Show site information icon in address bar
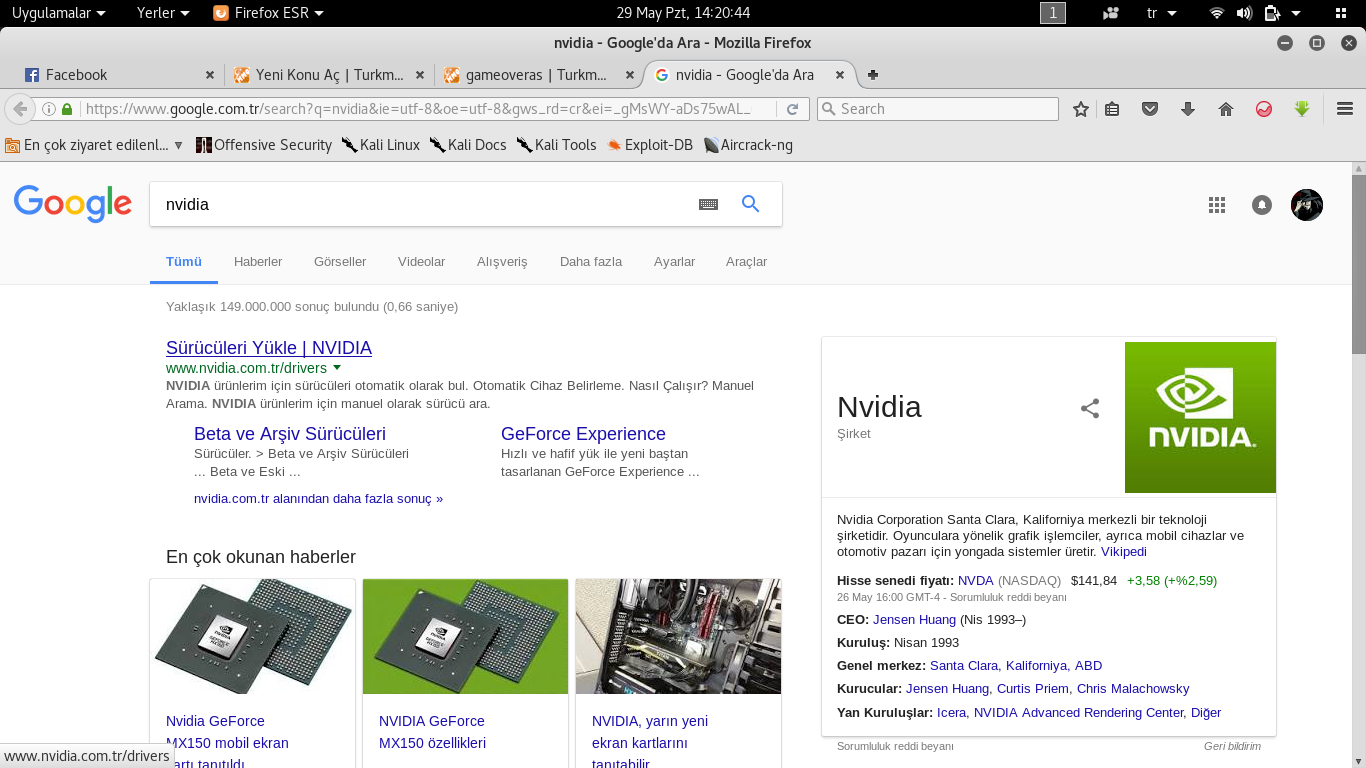Image resolution: width=1366 pixels, height=768 pixels. (49, 109)
